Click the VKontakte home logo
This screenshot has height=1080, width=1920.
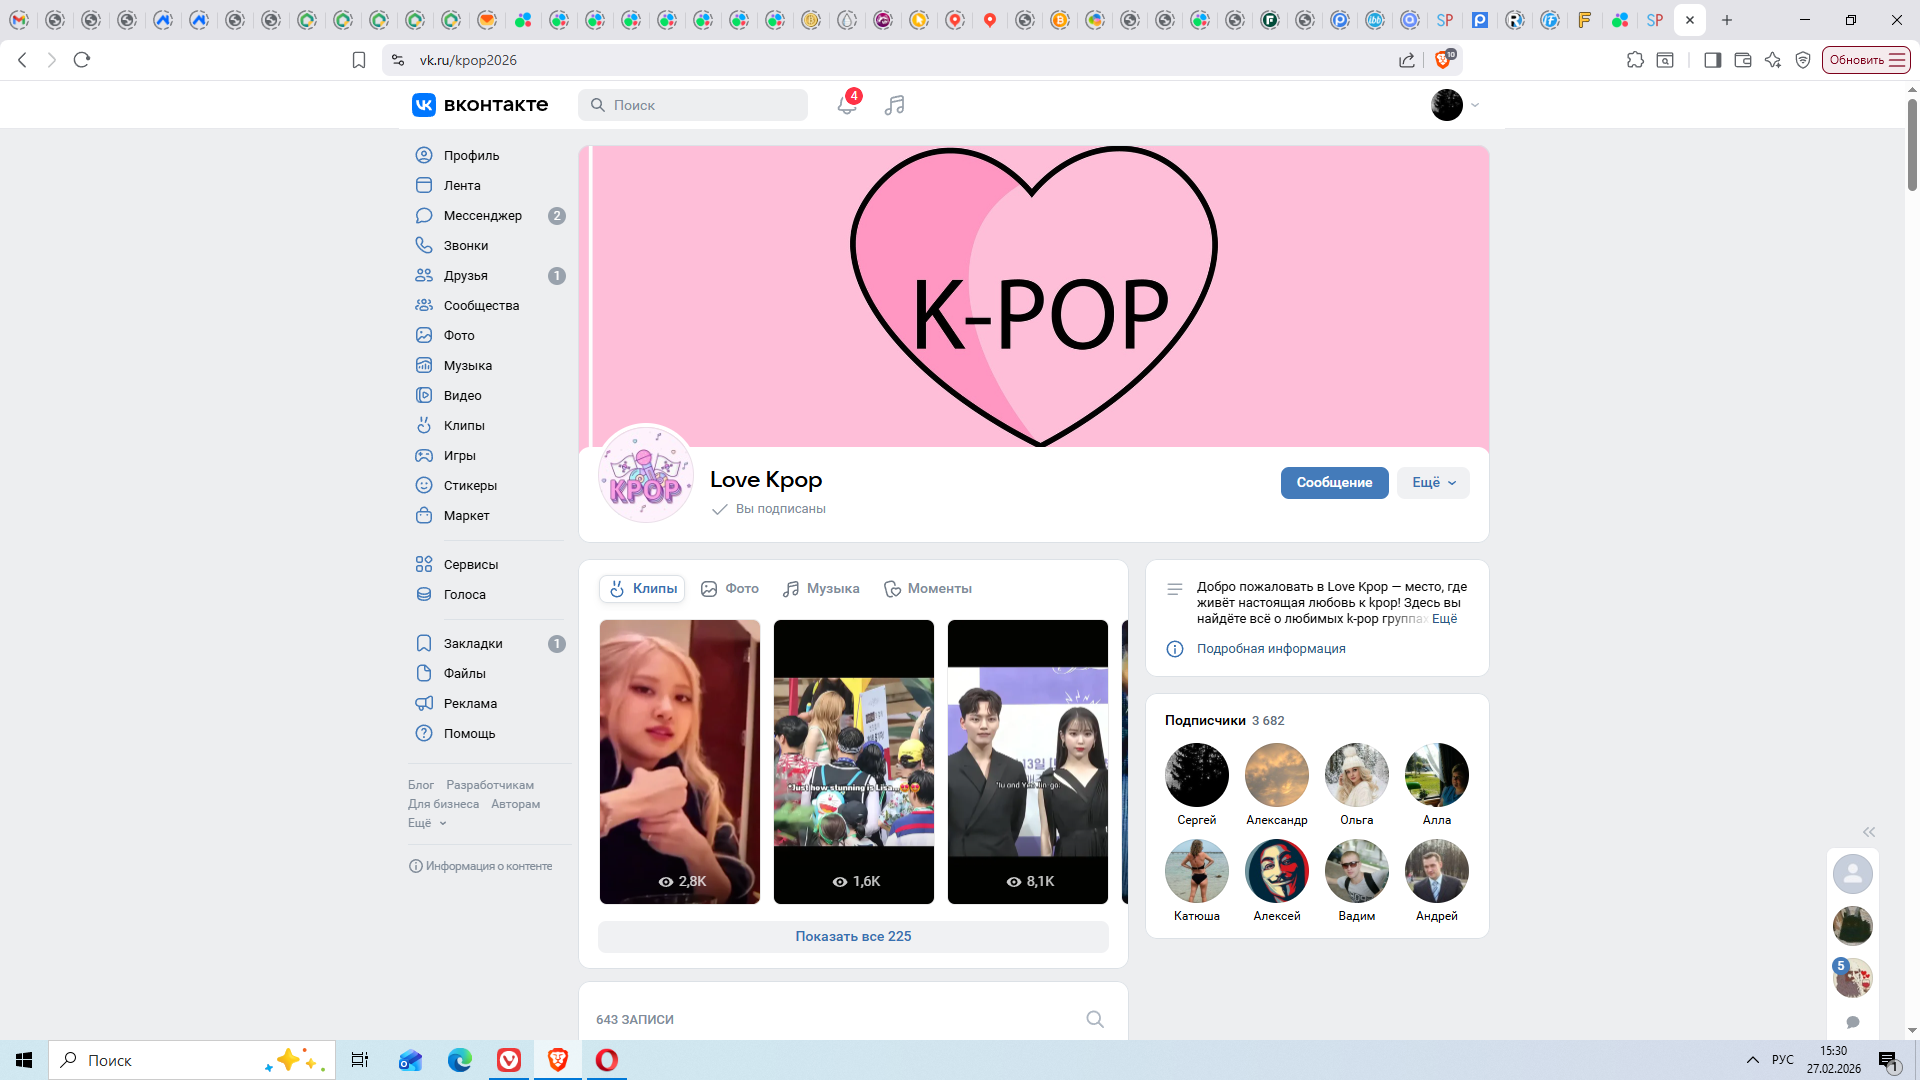[480, 105]
